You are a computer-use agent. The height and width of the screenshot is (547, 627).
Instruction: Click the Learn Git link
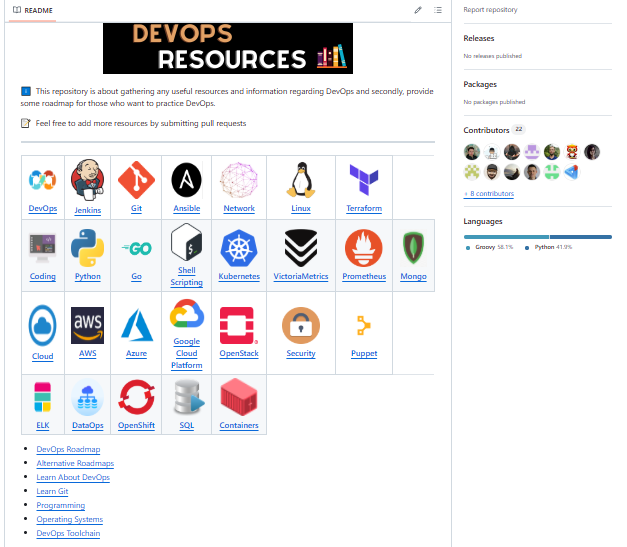pyautogui.click(x=52, y=491)
